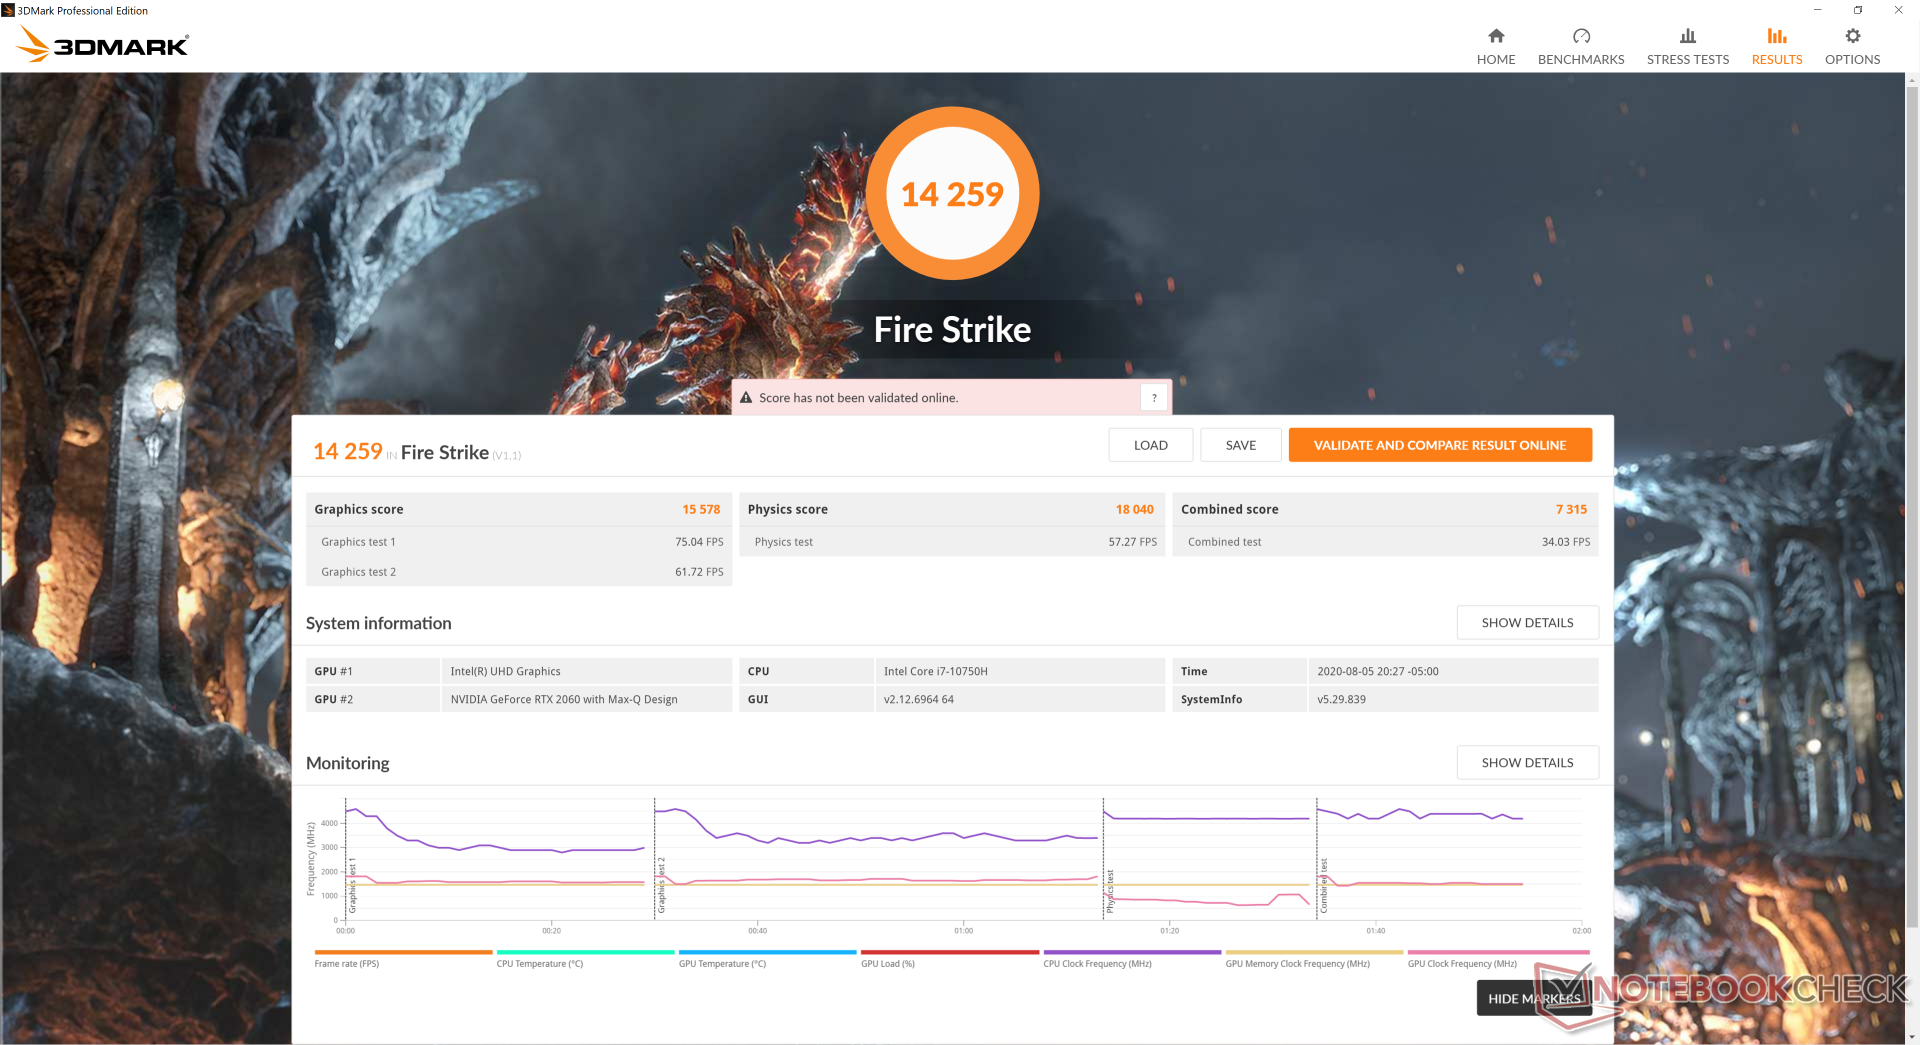
Task: Show details for System information
Action: click(1527, 623)
